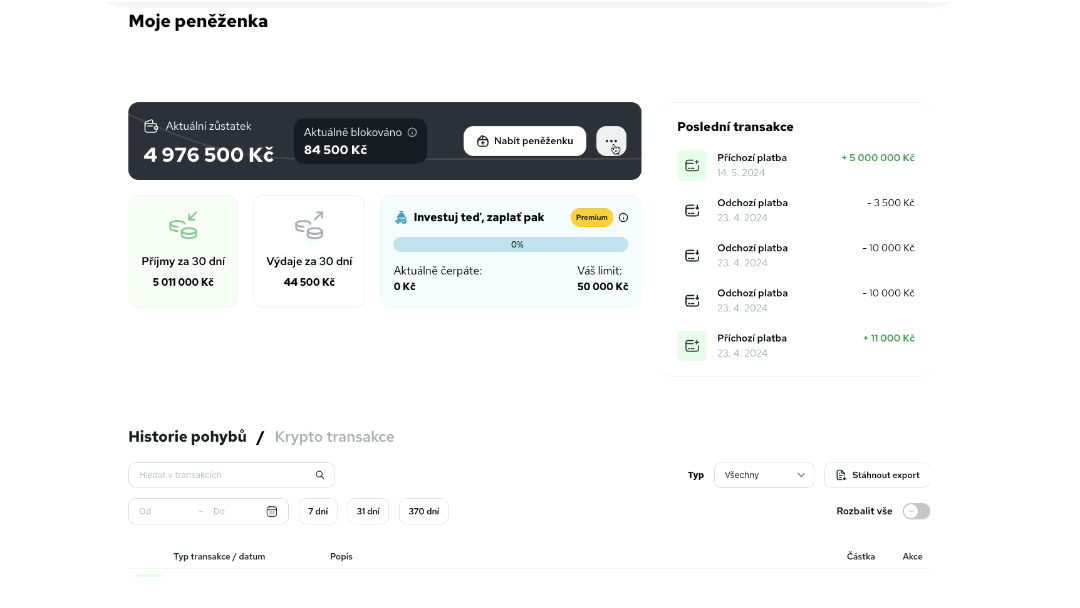This screenshot has height=608, width=1080.
Task: Click the Typ transakce / datum column header
Action: pos(219,556)
